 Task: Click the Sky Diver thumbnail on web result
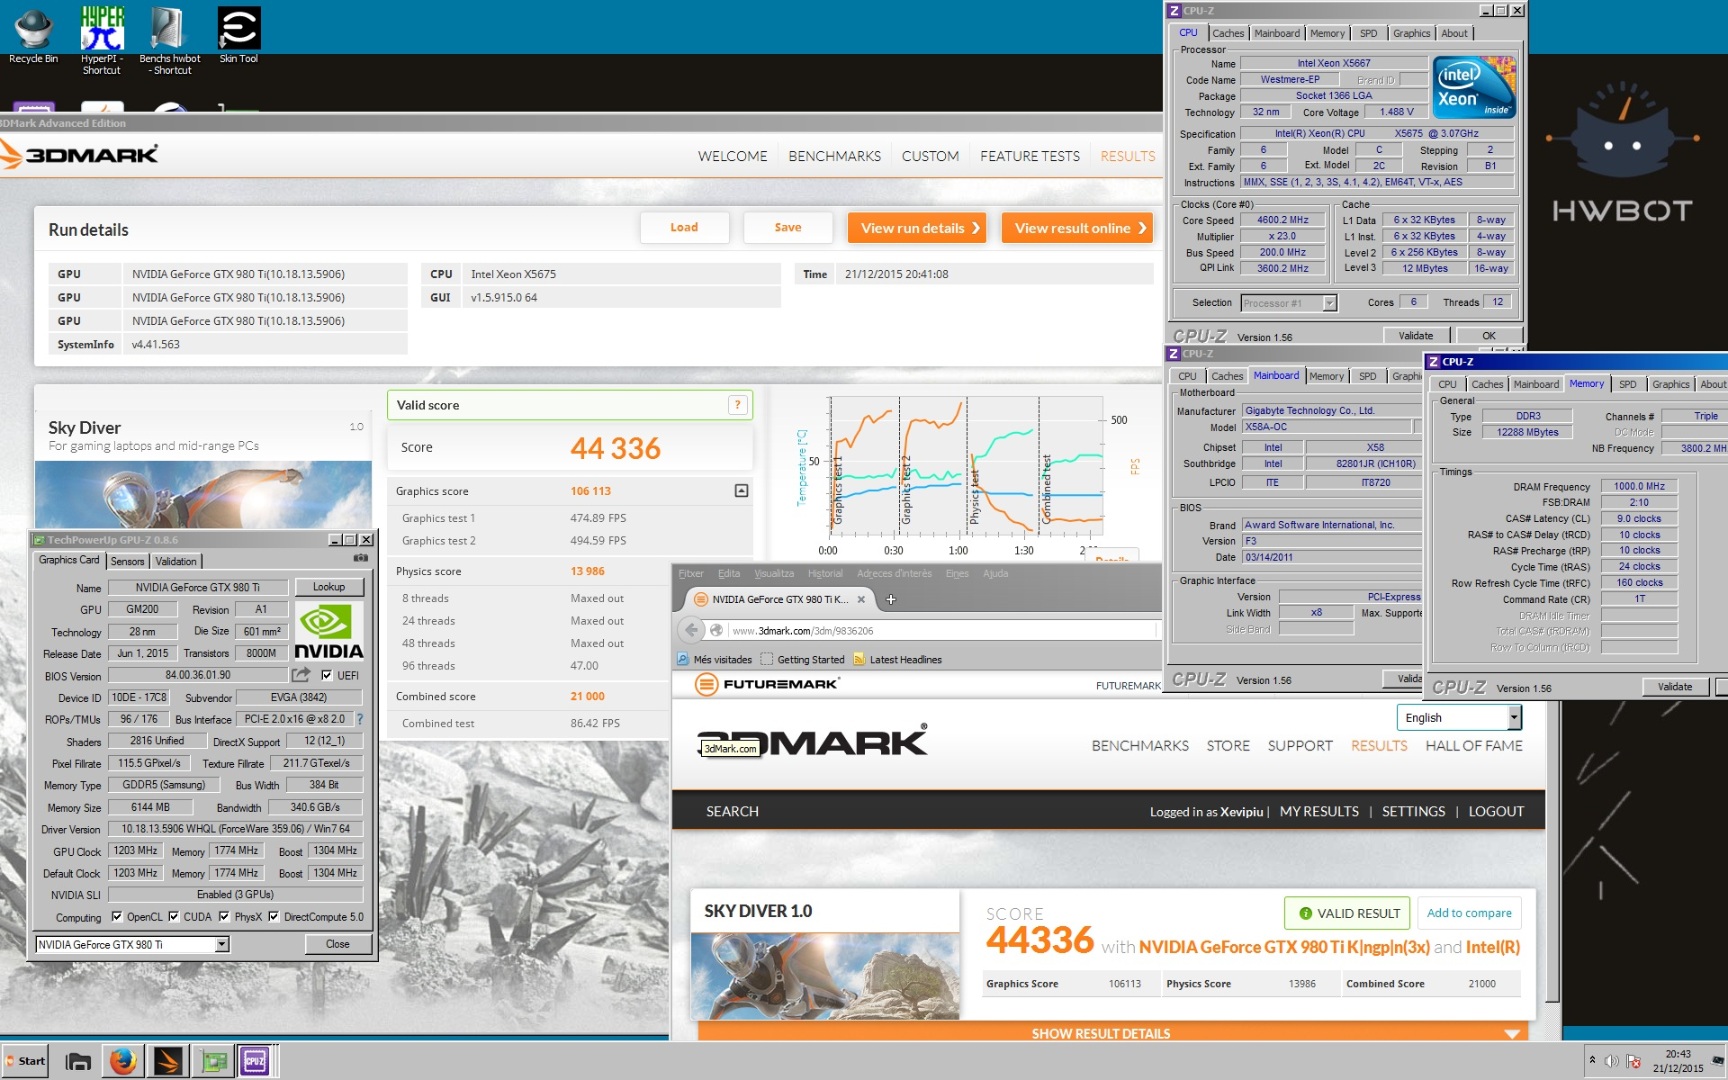pos(824,975)
